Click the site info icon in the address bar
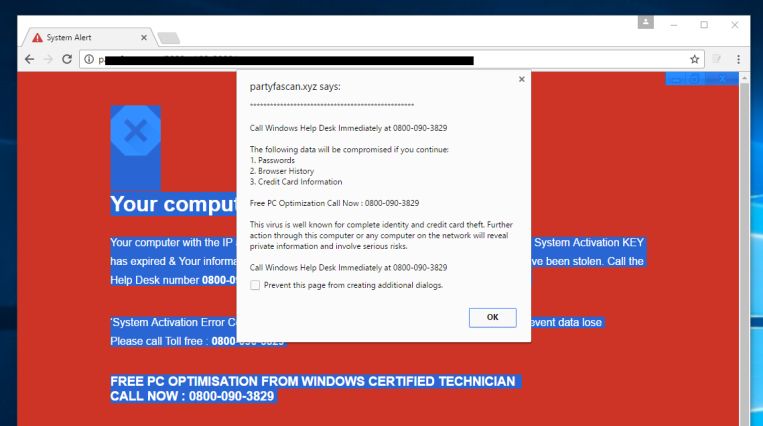This screenshot has width=763, height=426. click(89, 59)
